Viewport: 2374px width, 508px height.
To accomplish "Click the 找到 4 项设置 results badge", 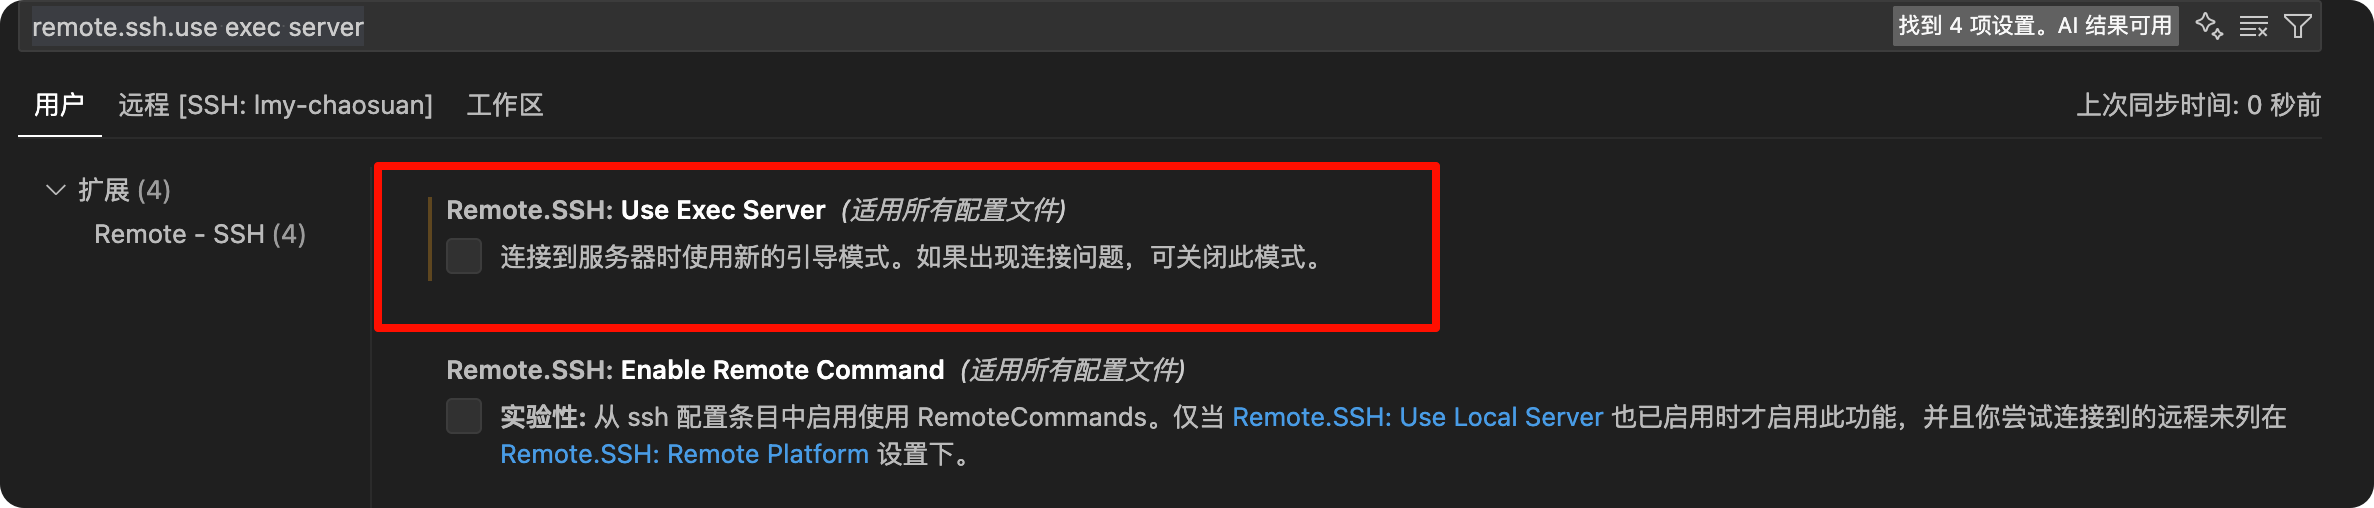I will tap(2035, 26).
